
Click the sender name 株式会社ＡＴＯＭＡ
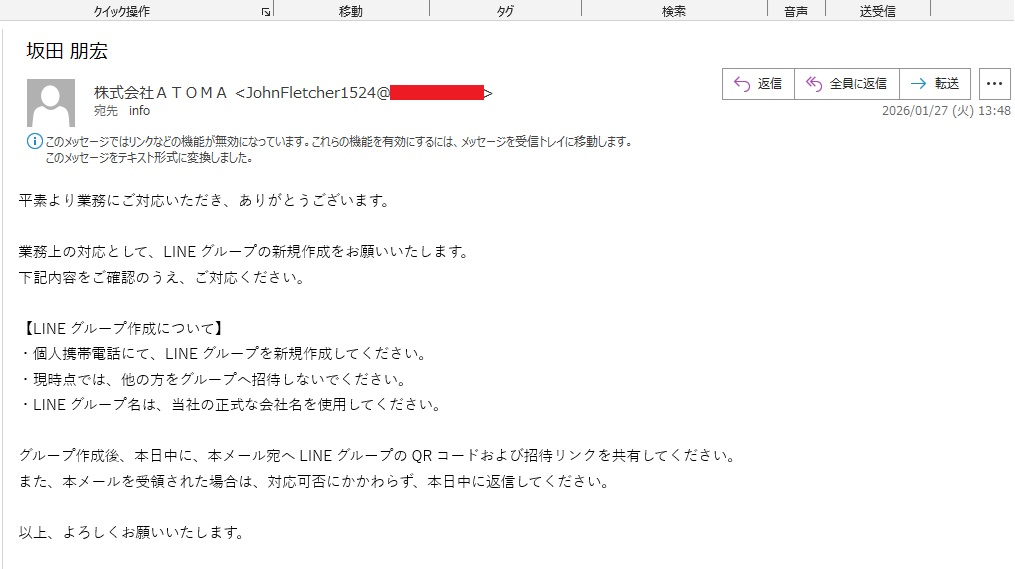tap(161, 93)
